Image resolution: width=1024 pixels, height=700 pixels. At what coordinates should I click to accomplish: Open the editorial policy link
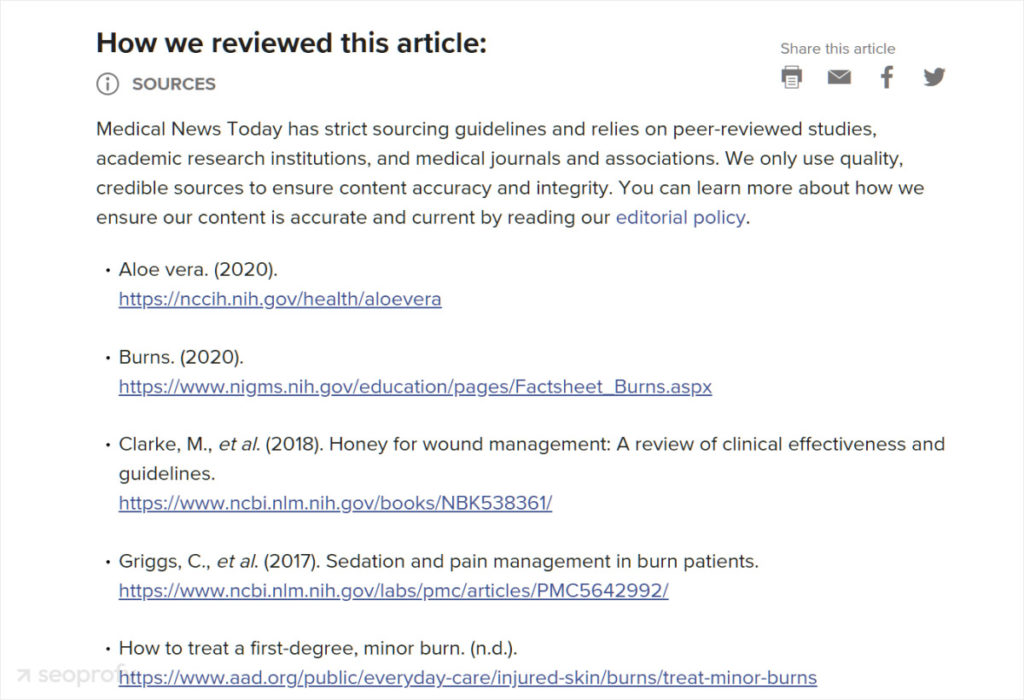coord(680,217)
